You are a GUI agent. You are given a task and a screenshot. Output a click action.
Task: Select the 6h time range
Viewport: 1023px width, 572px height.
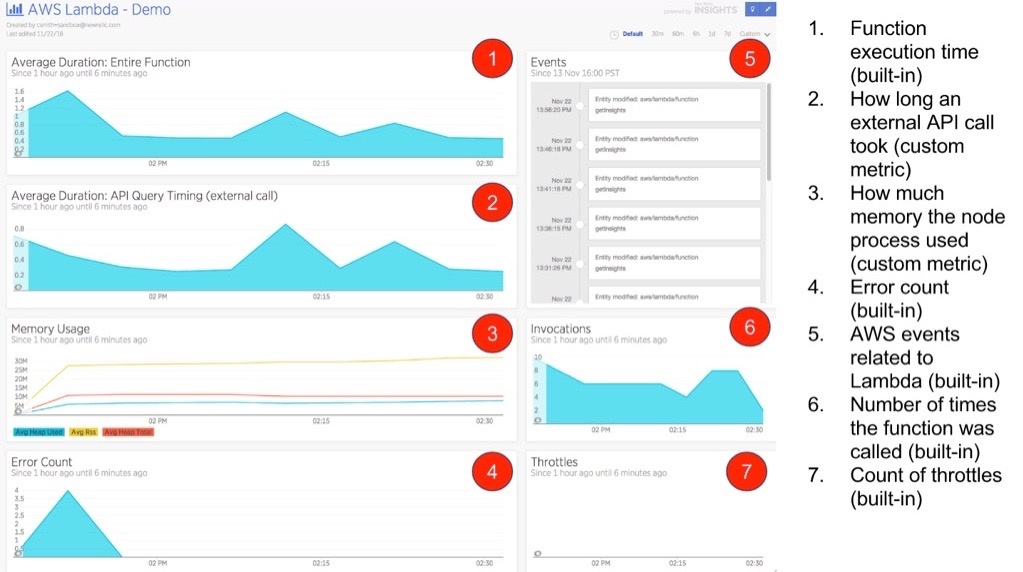click(x=696, y=34)
